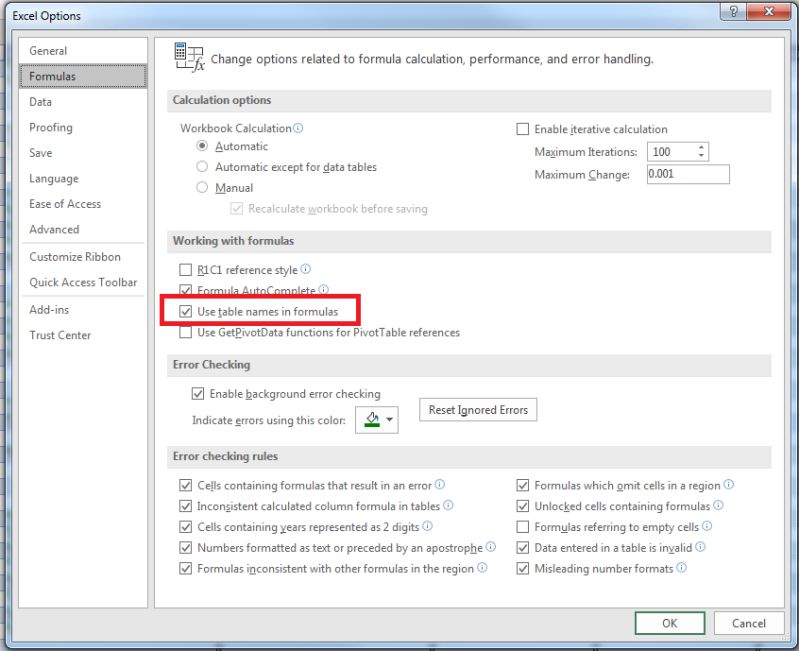Toggle Formulas inconsistent with other formulas checkbox
Image resolution: width=799 pixels, height=651 pixels.
185,568
